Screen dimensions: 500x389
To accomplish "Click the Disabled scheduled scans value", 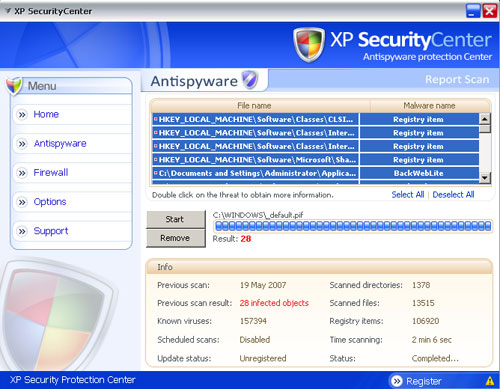I will coord(255,340).
